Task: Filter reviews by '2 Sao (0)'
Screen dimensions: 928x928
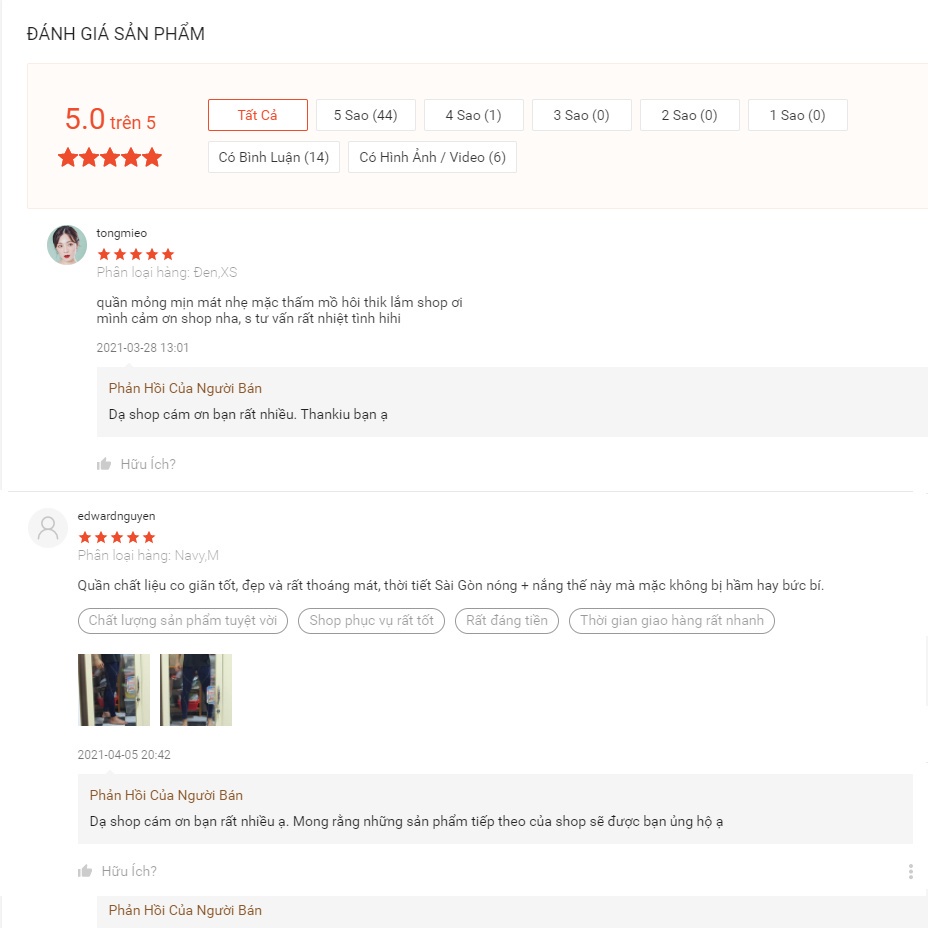Action: point(689,115)
